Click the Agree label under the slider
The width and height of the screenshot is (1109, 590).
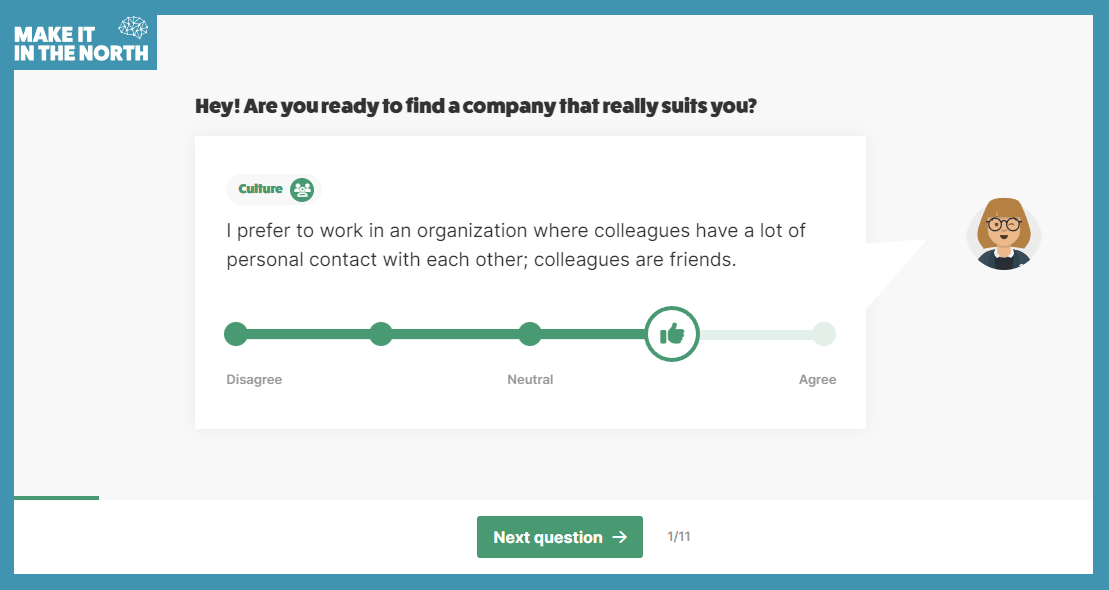[817, 380]
